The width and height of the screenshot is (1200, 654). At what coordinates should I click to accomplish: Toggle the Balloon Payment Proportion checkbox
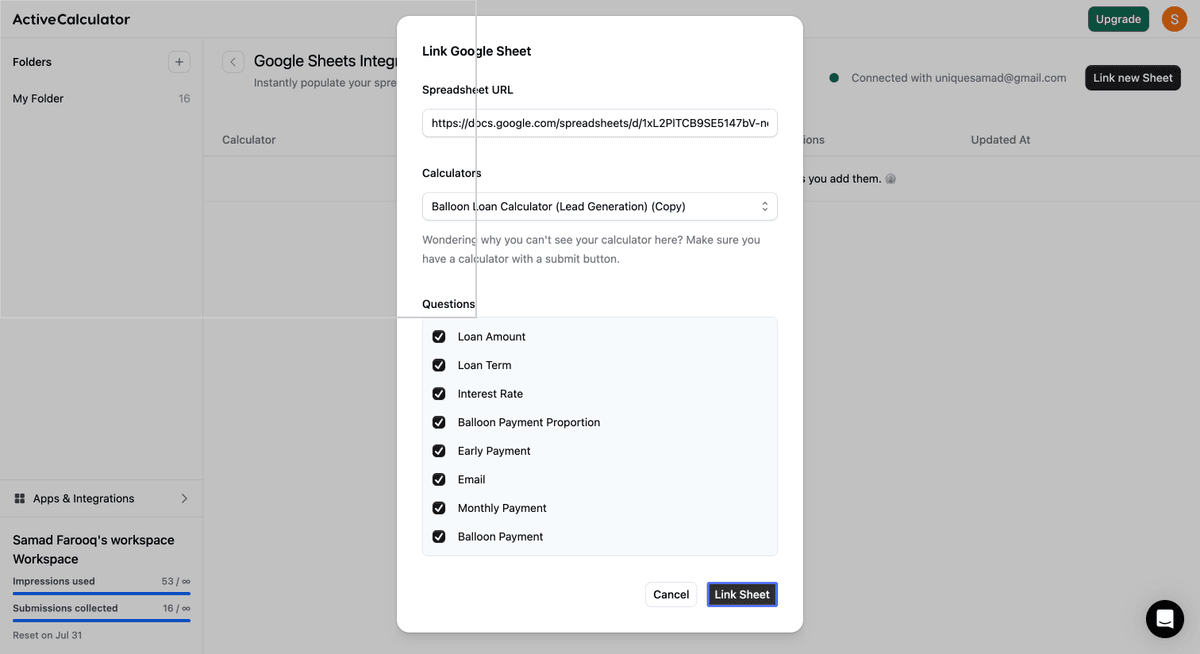click(438, 422)
